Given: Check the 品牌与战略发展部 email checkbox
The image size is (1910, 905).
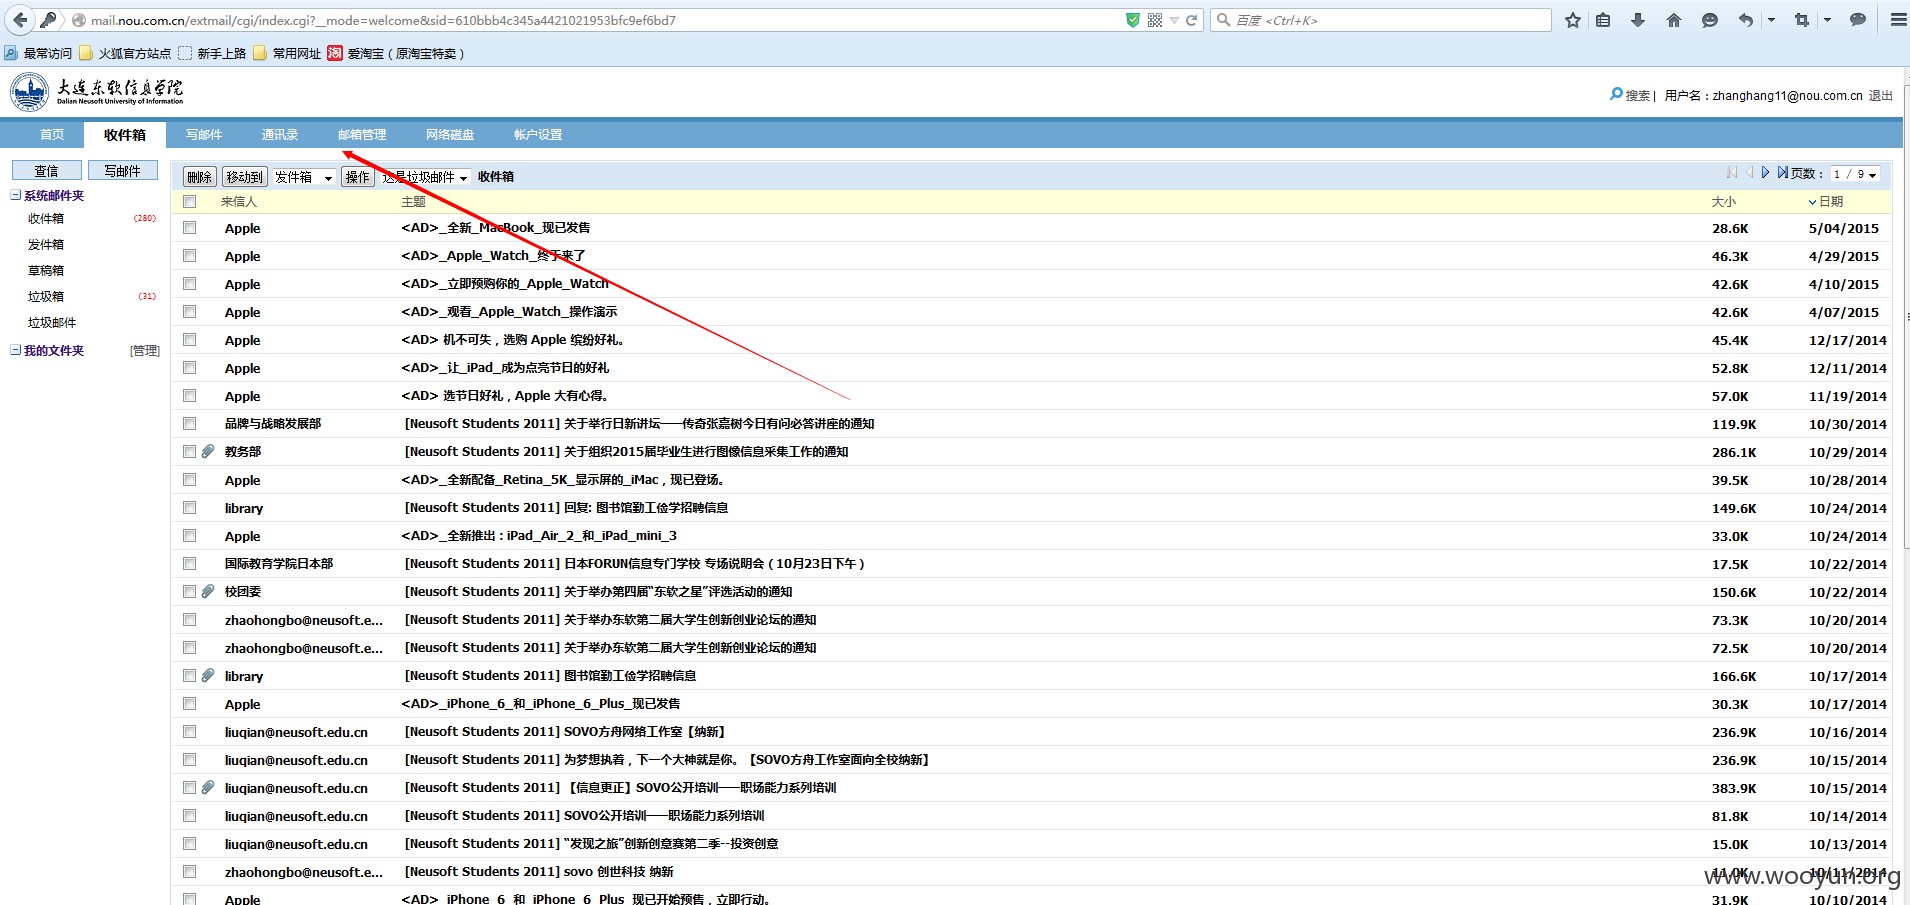Looking at the screenshot, I should coord(190,424).
